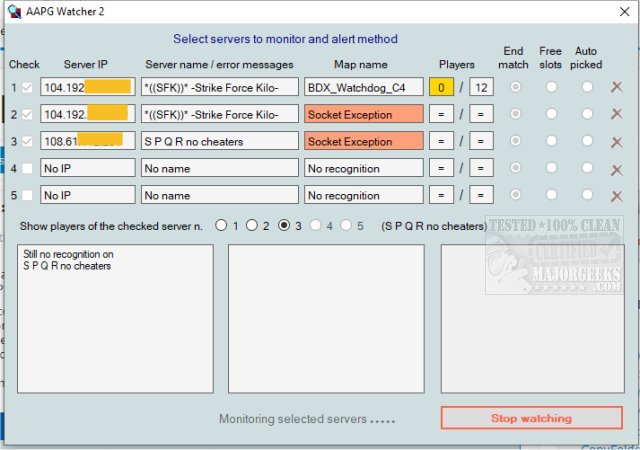640x450 pixels.
Task: Click the red X delete icon for server row 1
Action: [616, 87]
